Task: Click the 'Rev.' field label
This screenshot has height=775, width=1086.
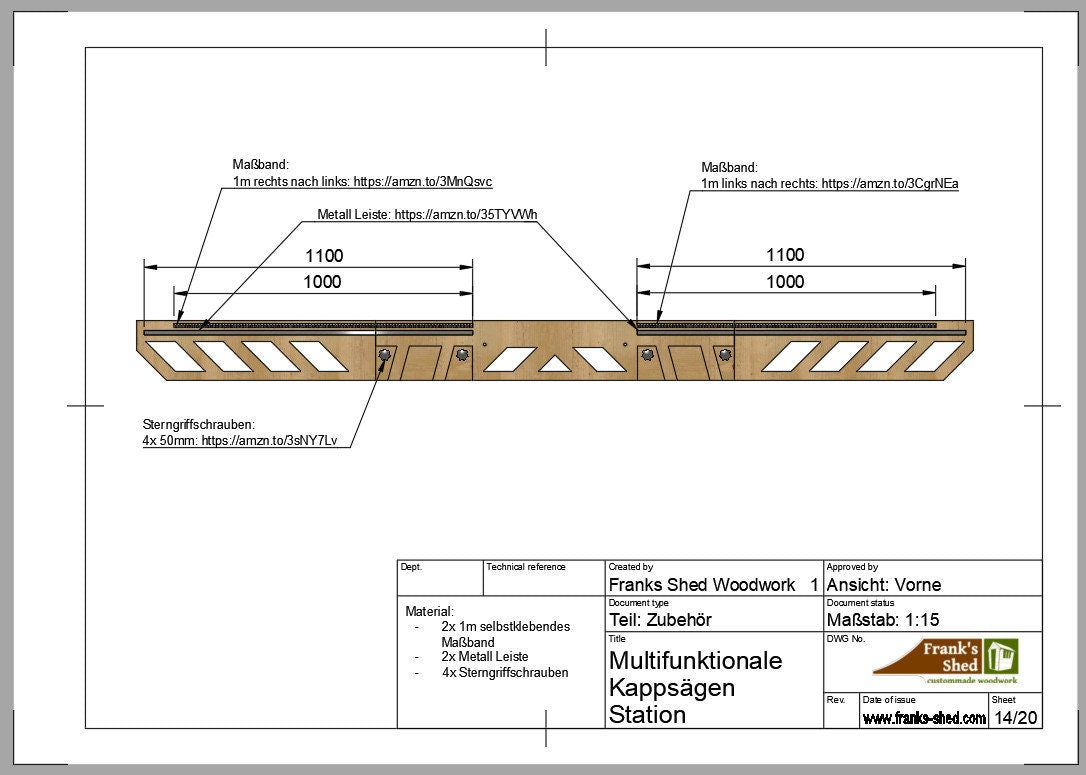Action: [836, 700]
